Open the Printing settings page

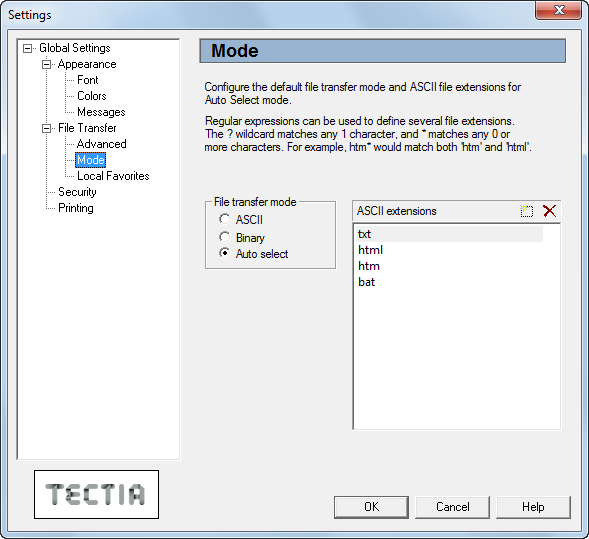click(x=76, y=208)
